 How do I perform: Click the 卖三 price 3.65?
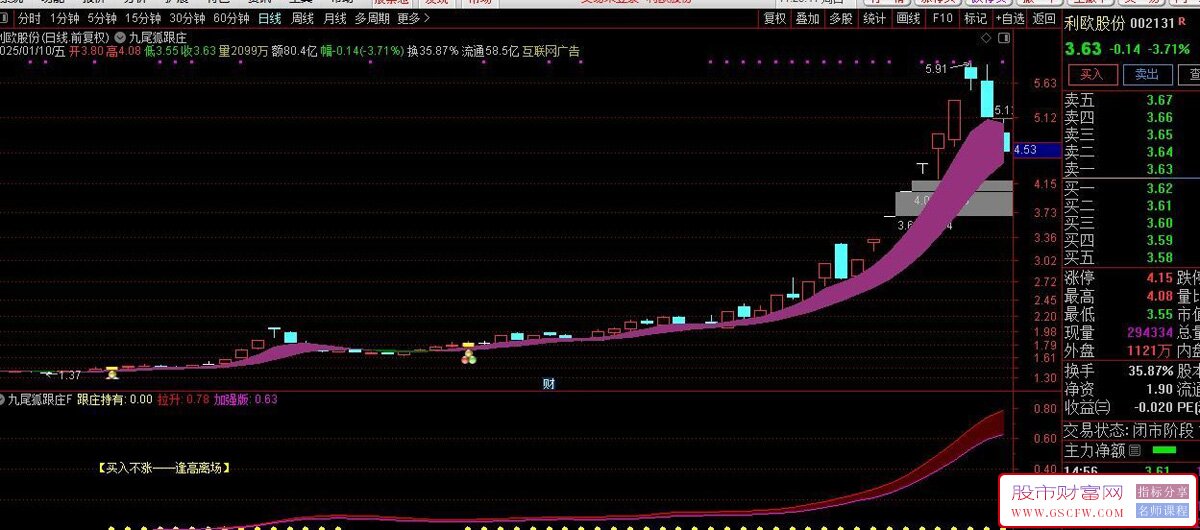point(1159,134)
